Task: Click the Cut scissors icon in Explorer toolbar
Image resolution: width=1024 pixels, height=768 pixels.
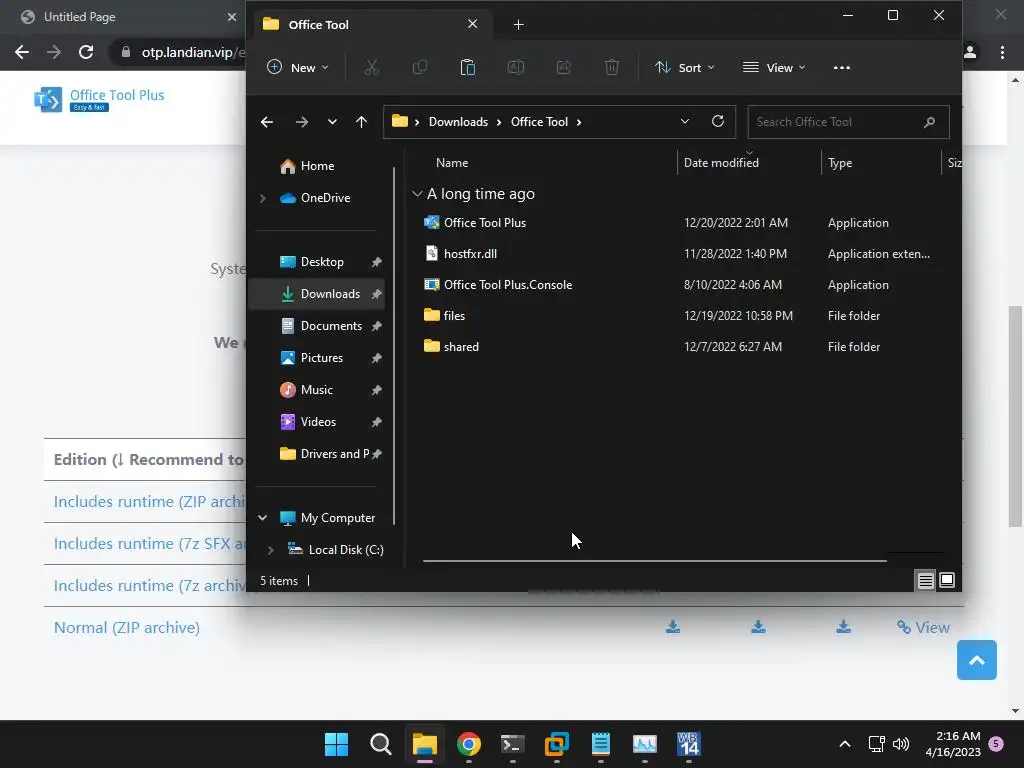Action: click(371, 67)
